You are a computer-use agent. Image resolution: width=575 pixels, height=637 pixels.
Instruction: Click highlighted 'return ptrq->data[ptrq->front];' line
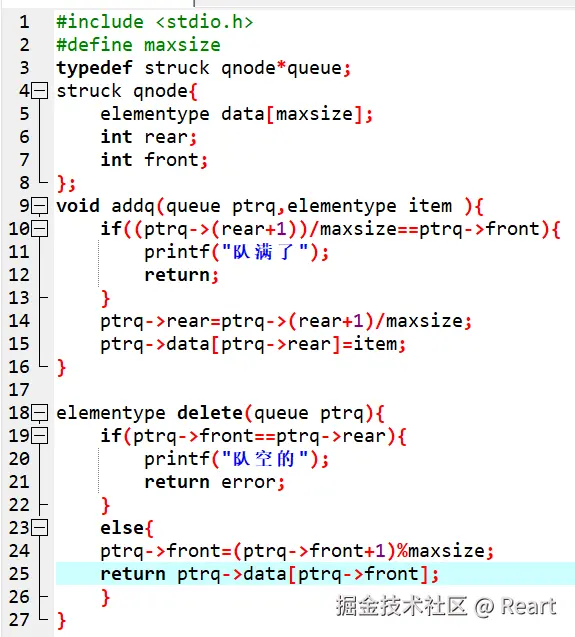(270, 574)
